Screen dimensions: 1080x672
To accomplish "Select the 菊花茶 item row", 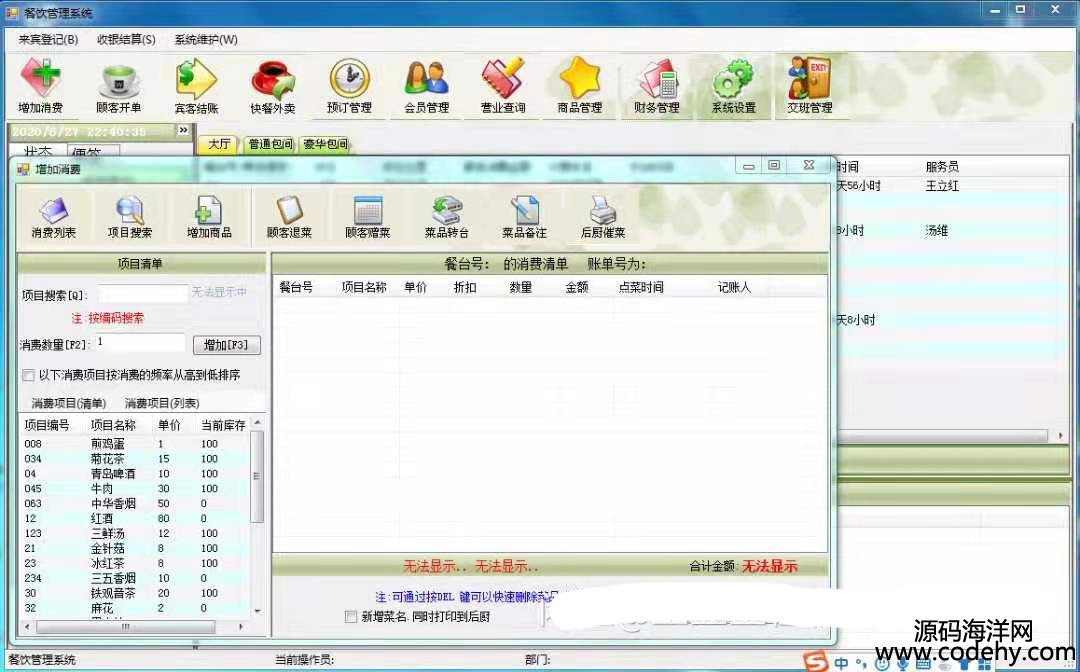I will 134,459.
